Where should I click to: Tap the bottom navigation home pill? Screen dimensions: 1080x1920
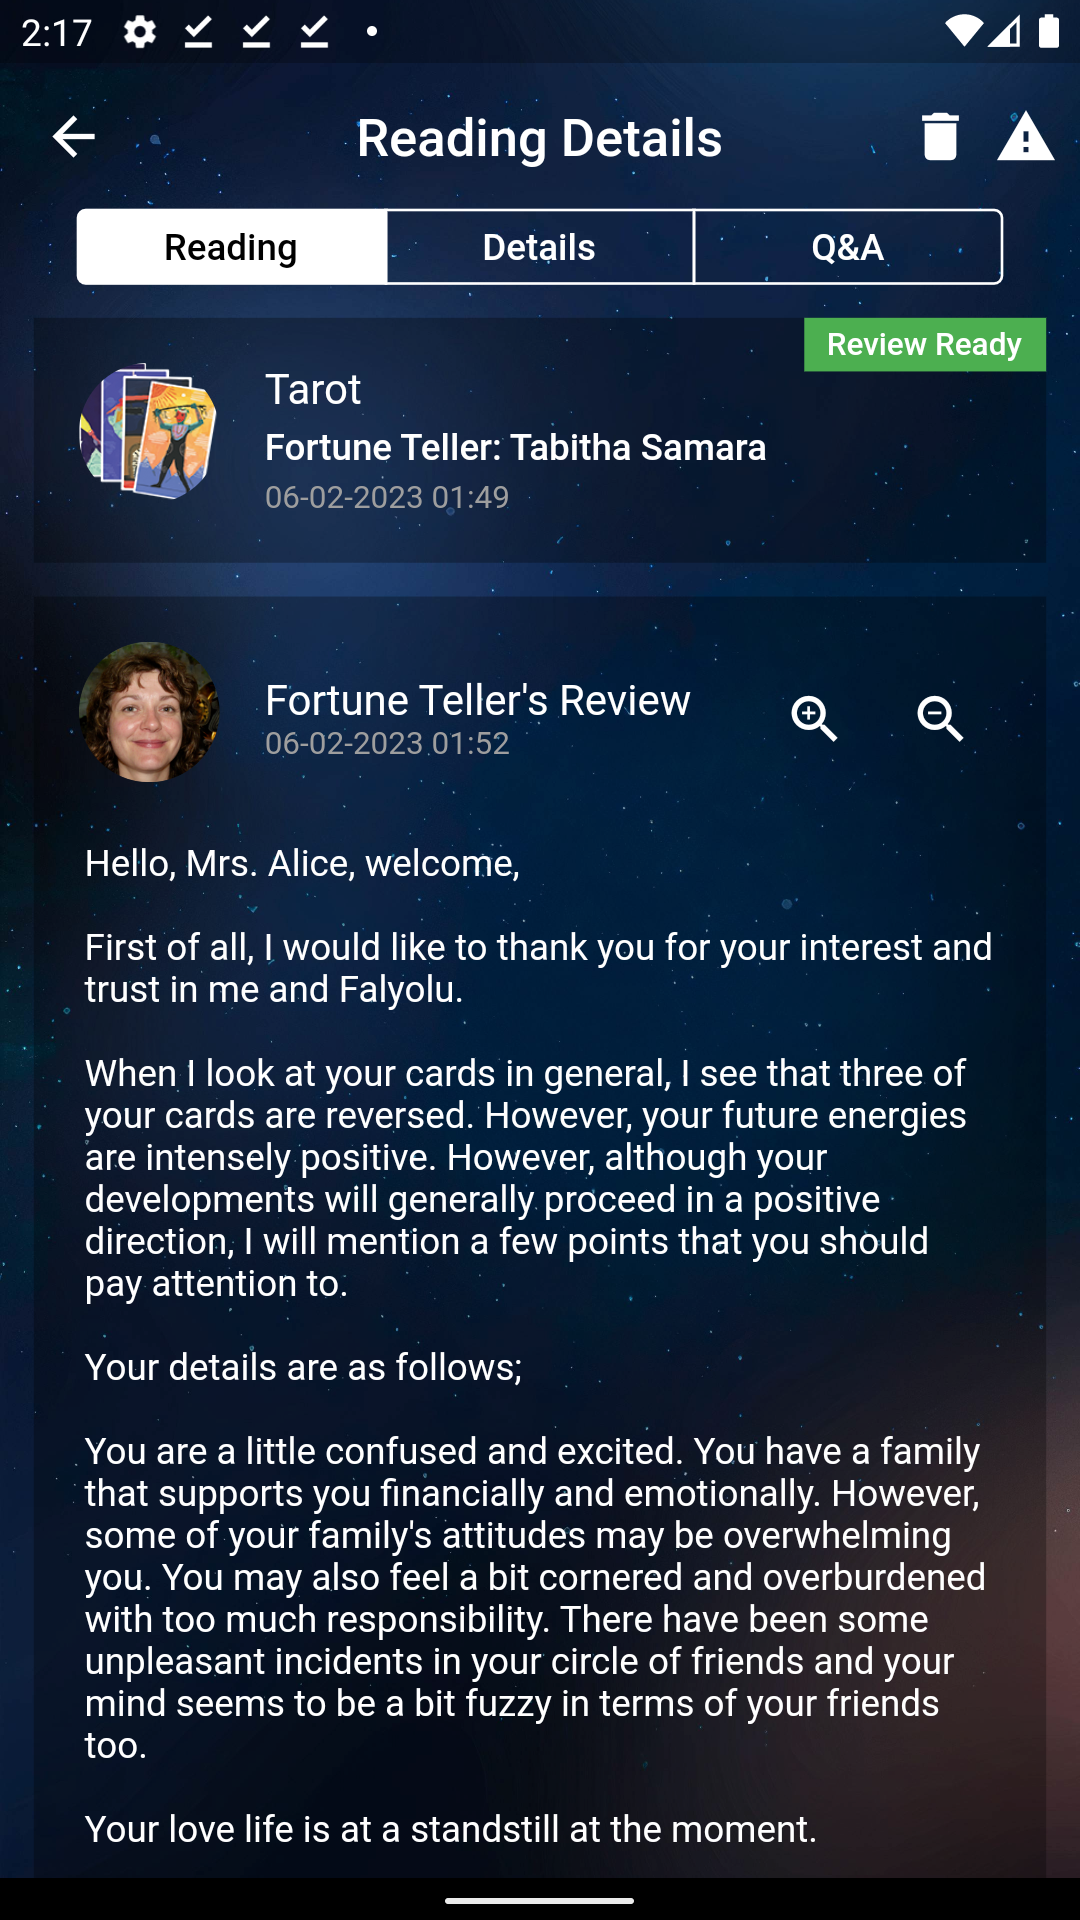pyautogui.click(x=539, y=1900)
